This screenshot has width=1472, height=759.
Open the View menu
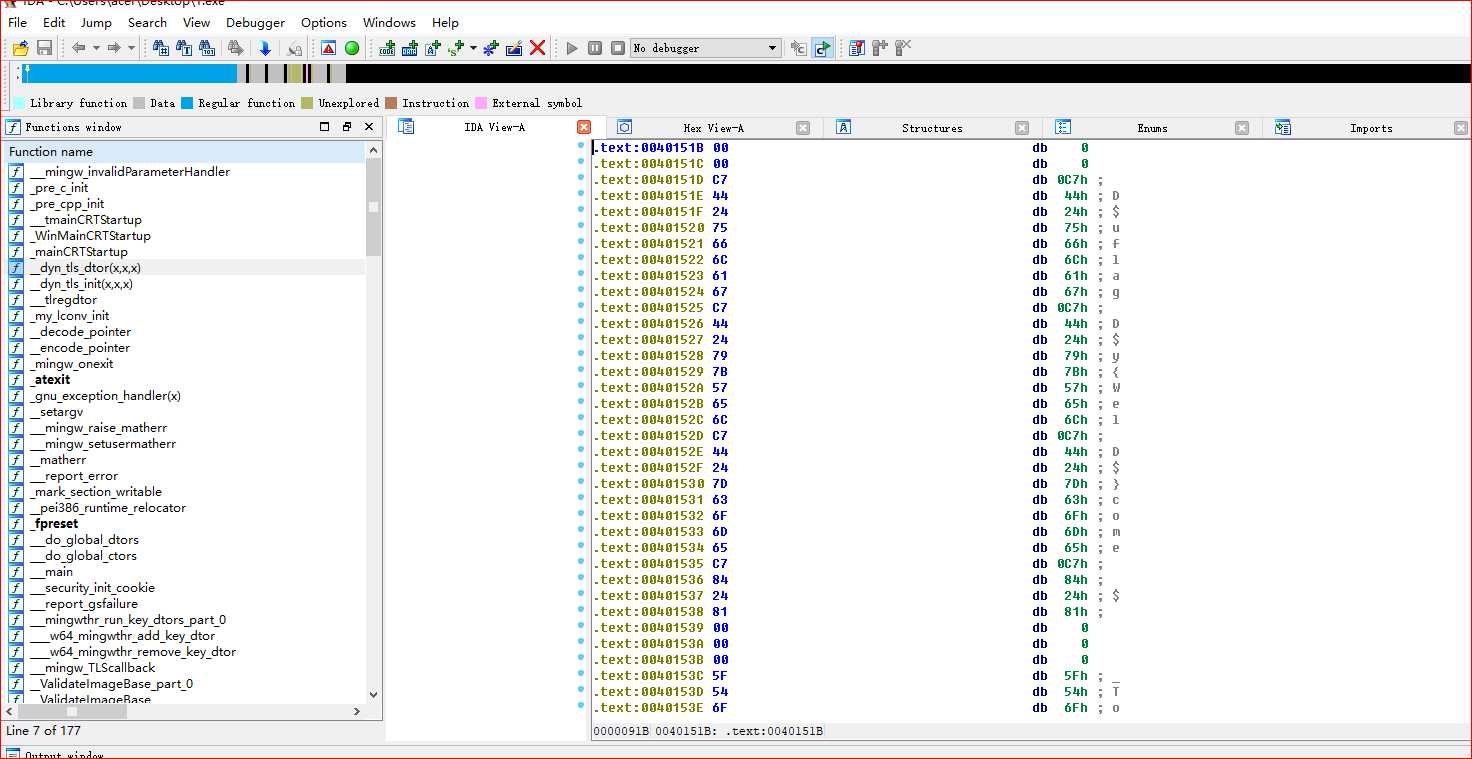click(x=196, y=22)
